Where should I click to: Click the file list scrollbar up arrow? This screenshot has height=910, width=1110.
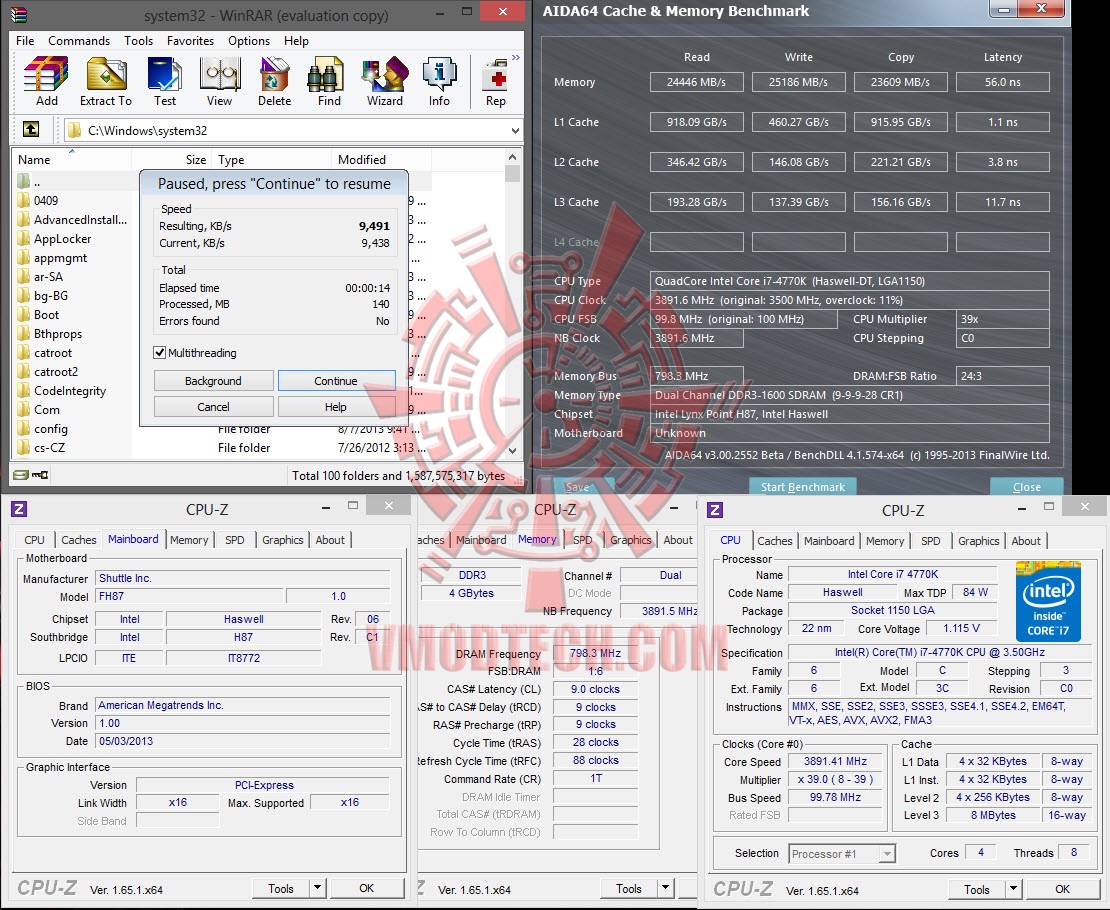[x=513, y=157]
